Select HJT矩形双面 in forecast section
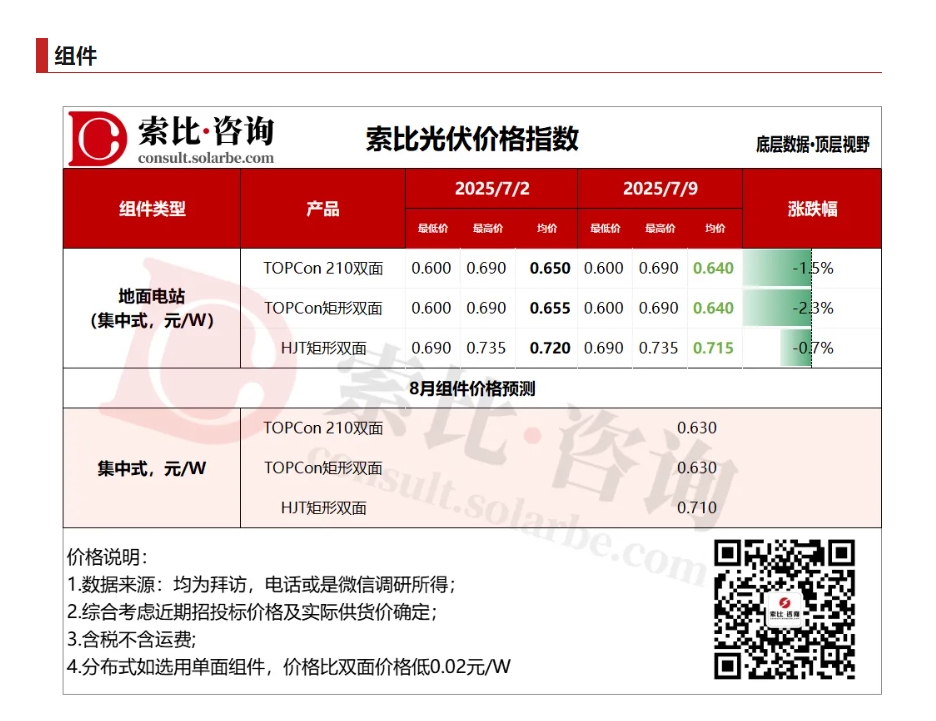Screen dimensions: 936x721 (323, 508)
